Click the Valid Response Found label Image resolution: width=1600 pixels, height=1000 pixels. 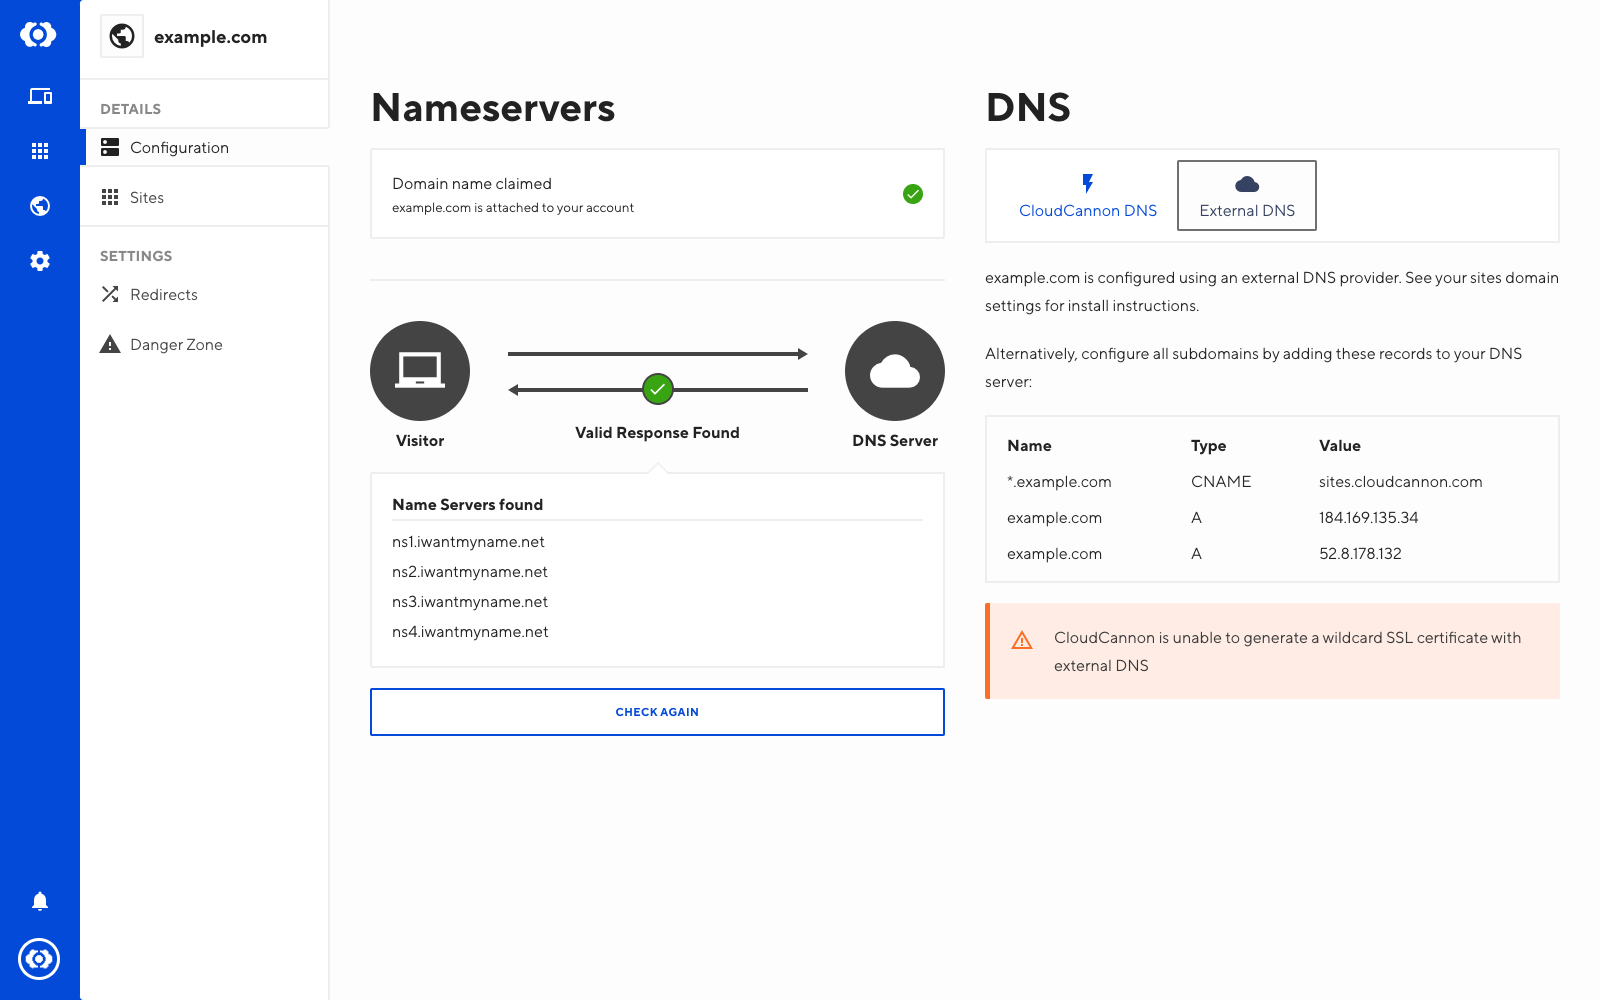point(657,432)
